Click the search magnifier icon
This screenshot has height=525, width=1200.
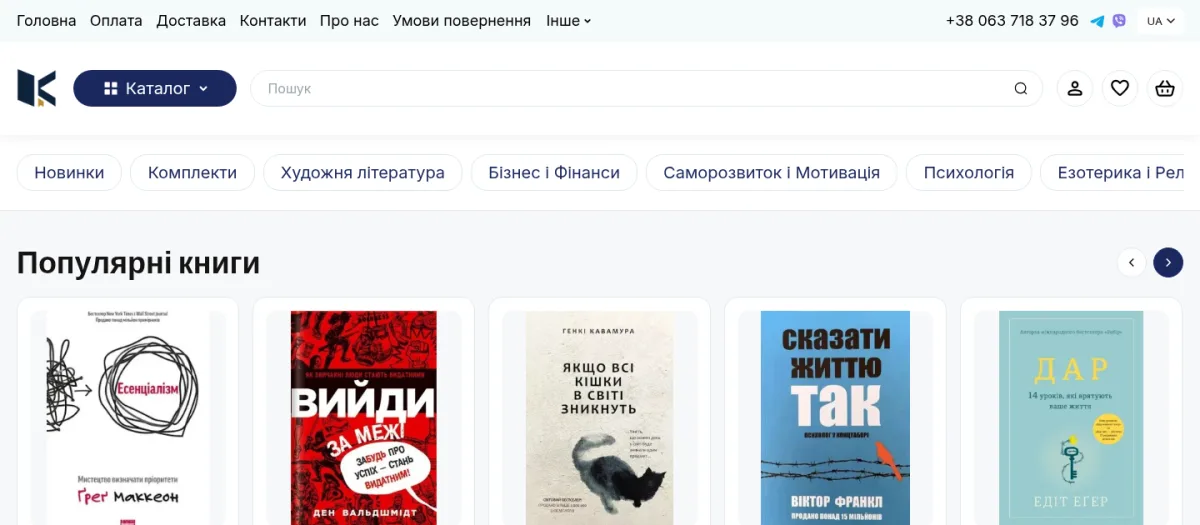1021,89
